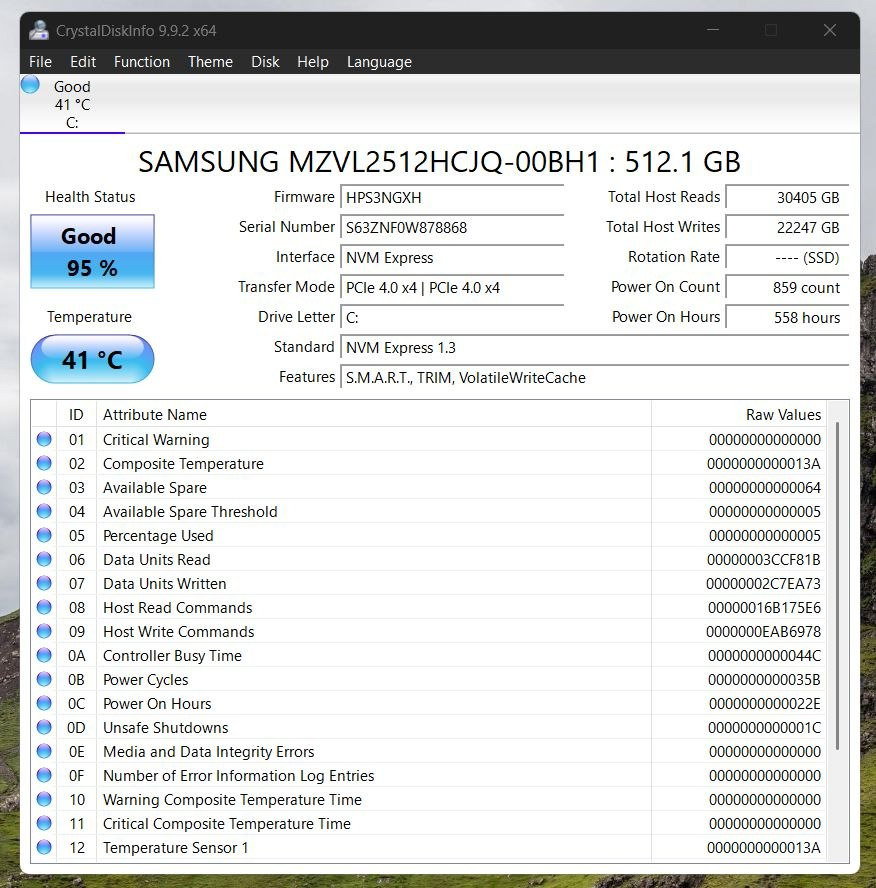Open the Function menu

pos(142,62)
